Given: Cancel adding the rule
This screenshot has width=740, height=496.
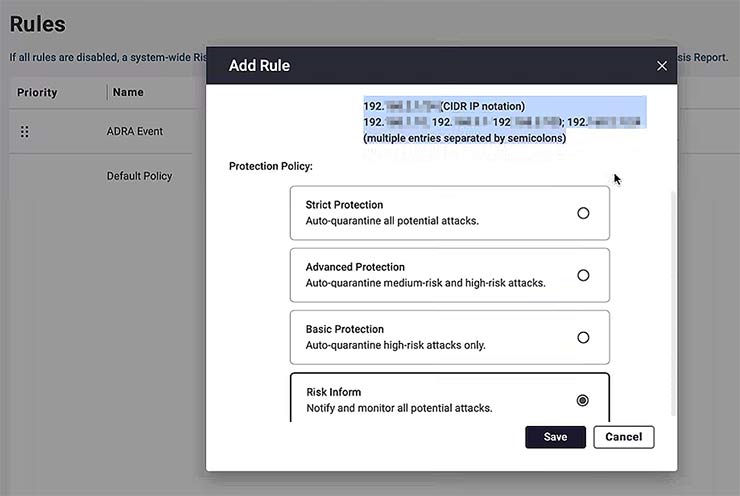Looking at the screenshot, I should (x=624, y=437).
